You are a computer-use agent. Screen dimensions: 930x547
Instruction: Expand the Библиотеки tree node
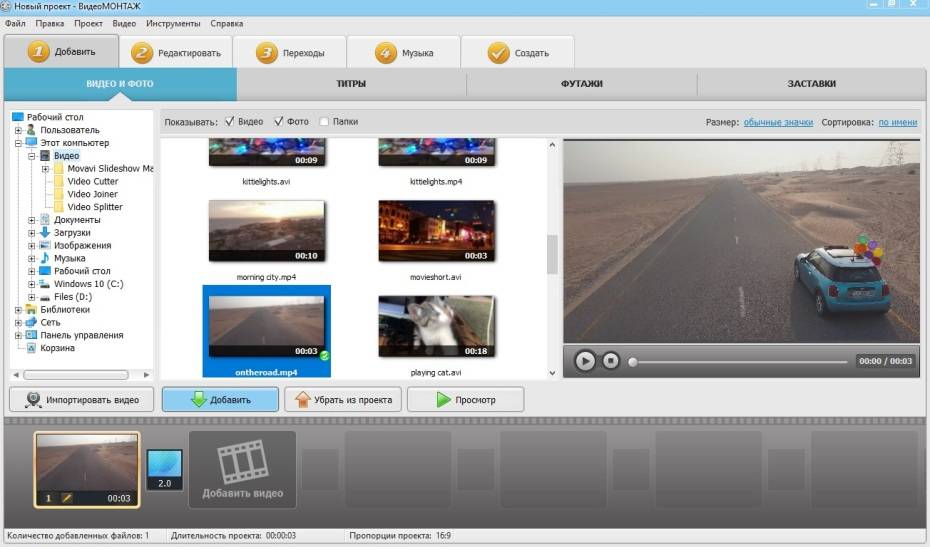[x=18, y=310]
